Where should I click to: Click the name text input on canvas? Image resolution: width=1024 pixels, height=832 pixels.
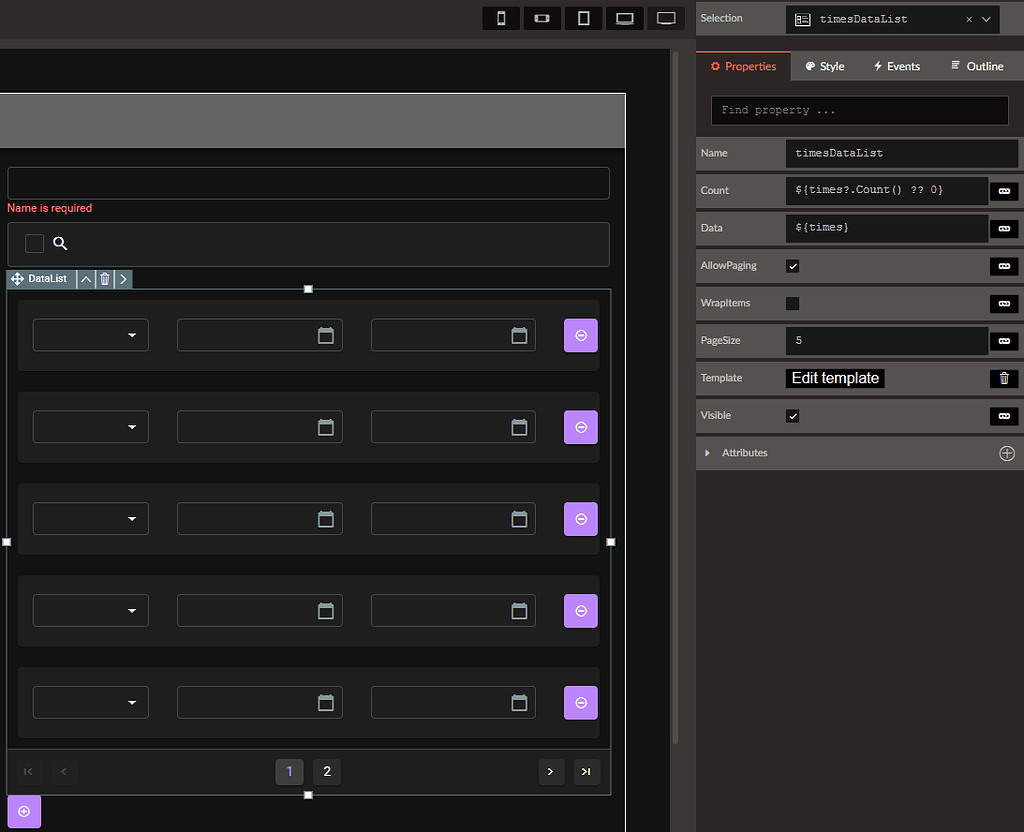click(308, 183)
